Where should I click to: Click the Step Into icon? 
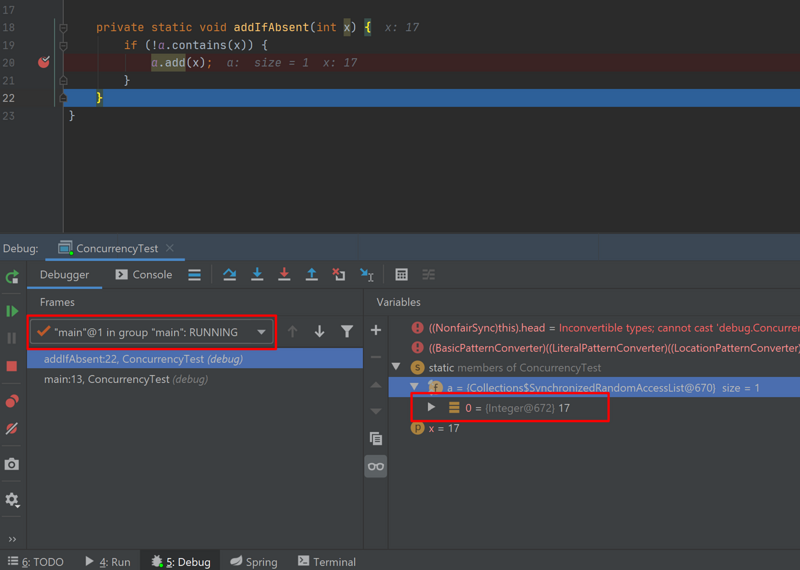(x=257, y=275)
